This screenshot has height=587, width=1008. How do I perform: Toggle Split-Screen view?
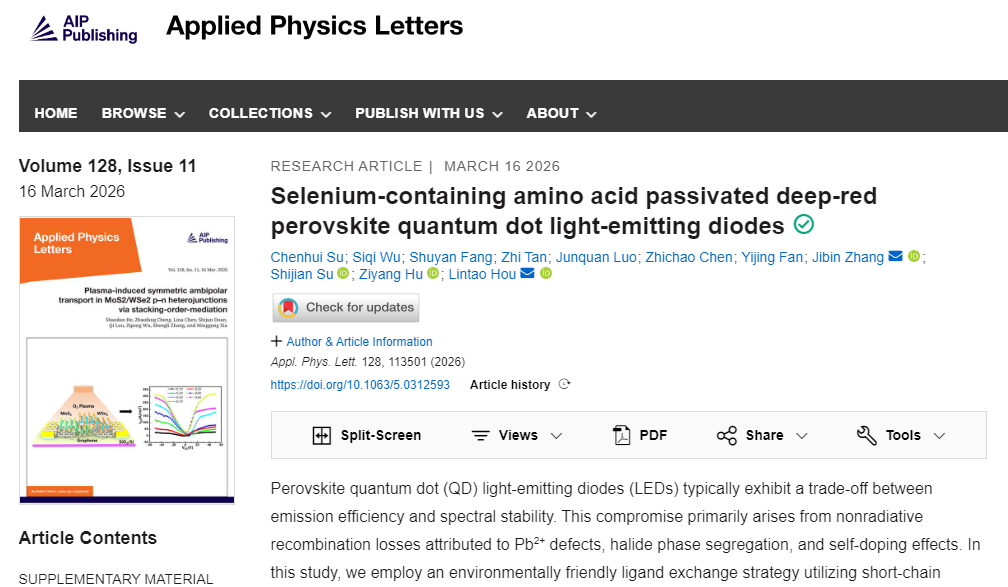366,435
